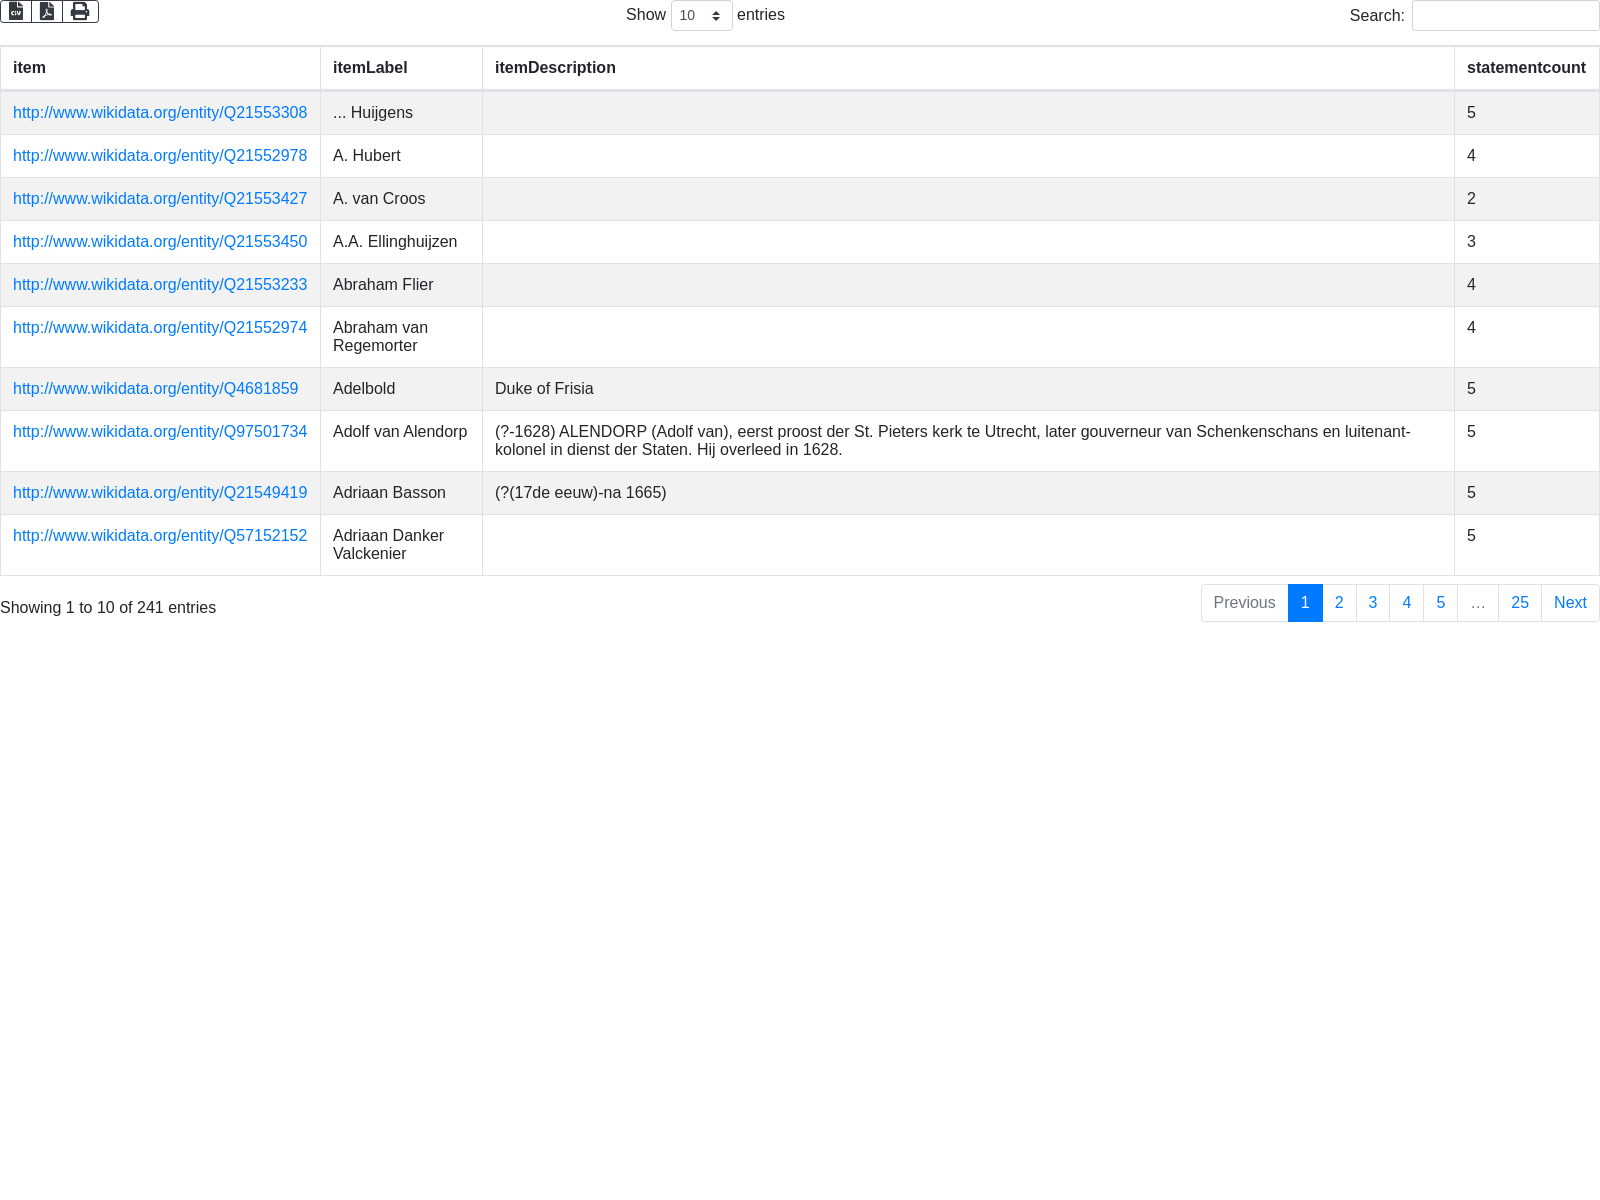The height and width of the screenshot is (1200, 1600).
Task: Click into the Search input field
Action: pos(1505,16)
